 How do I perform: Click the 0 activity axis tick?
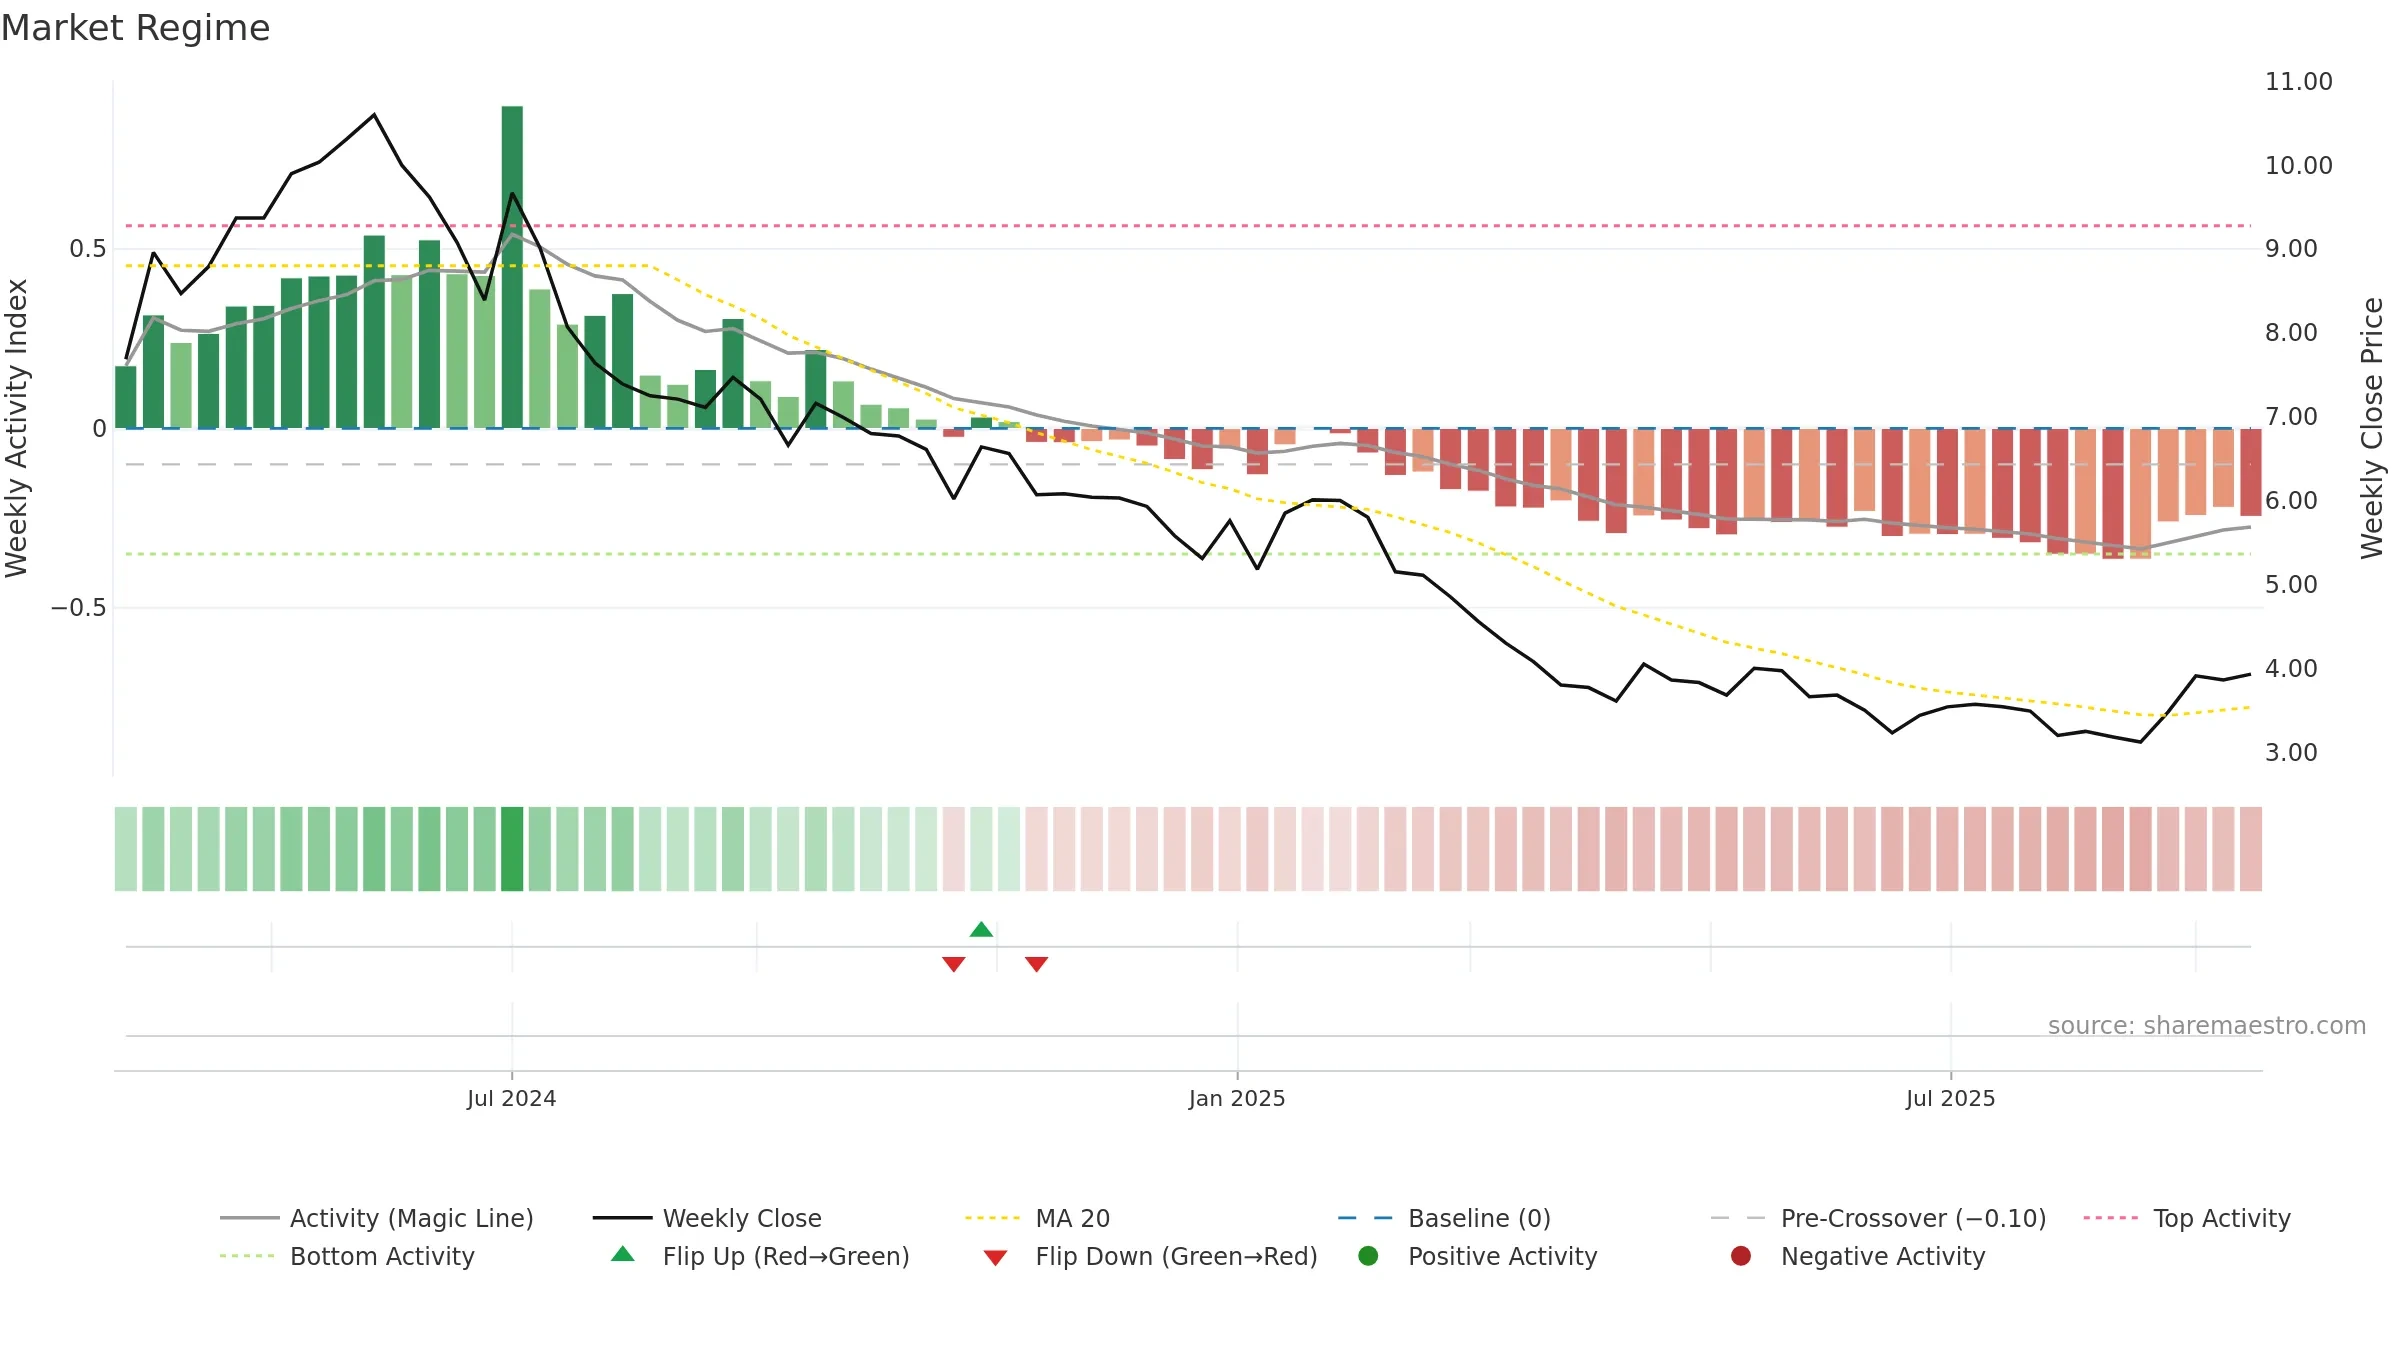[x=99, y=428]
